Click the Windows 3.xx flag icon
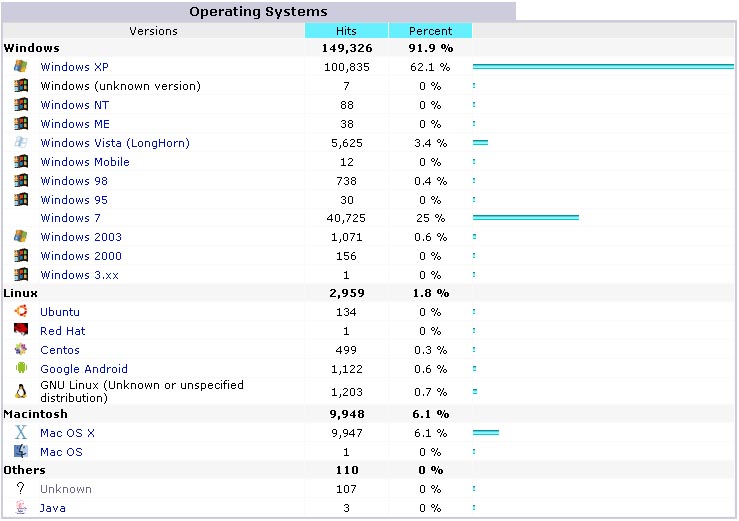 [x=21, y=274]
